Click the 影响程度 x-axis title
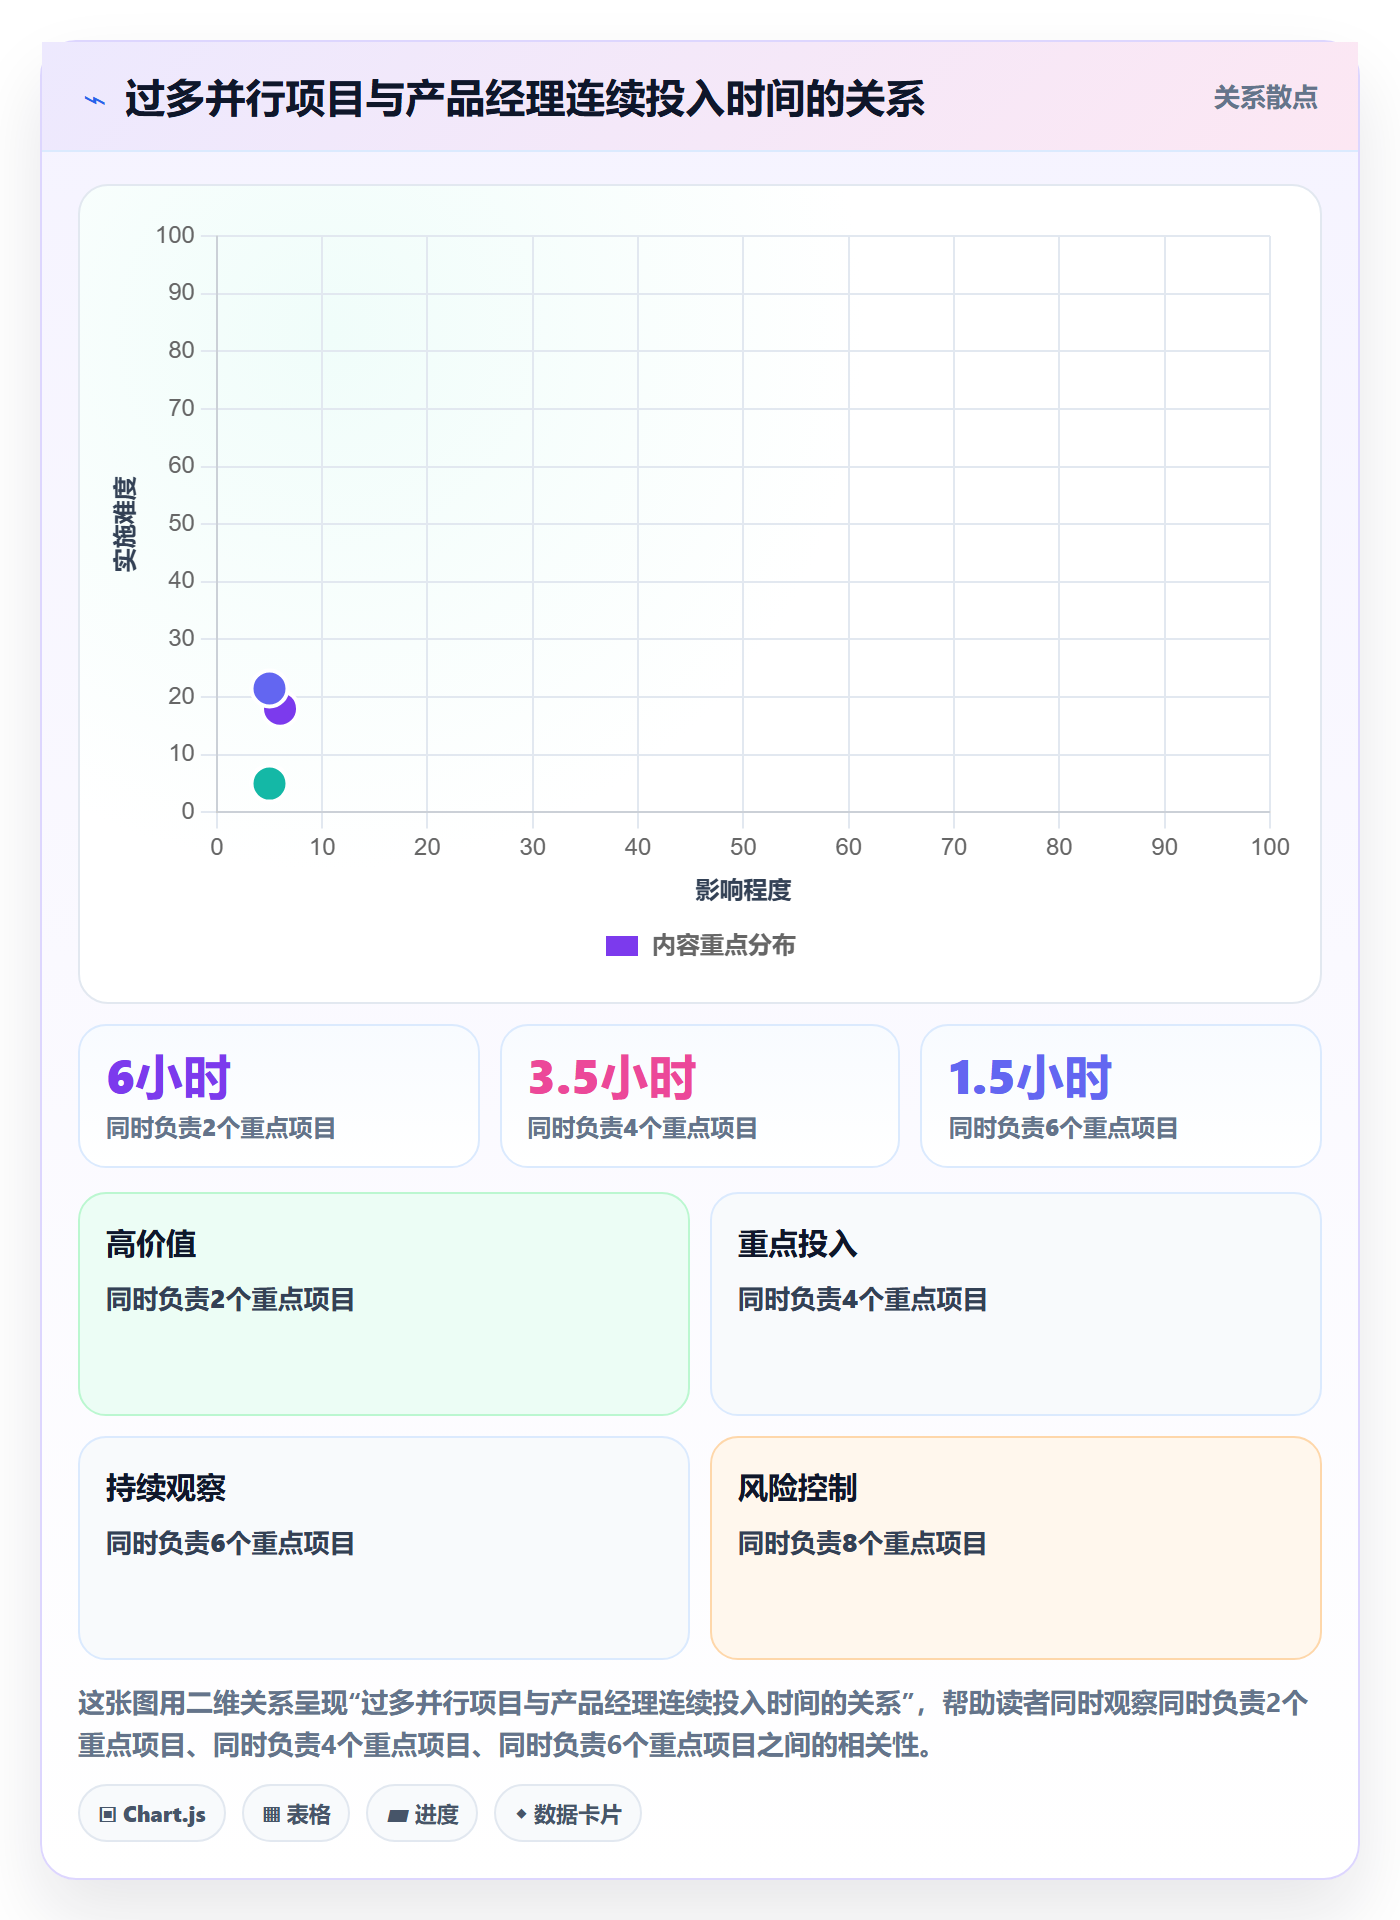The width and height of the screenshot is (1400, 1920). 743,890
